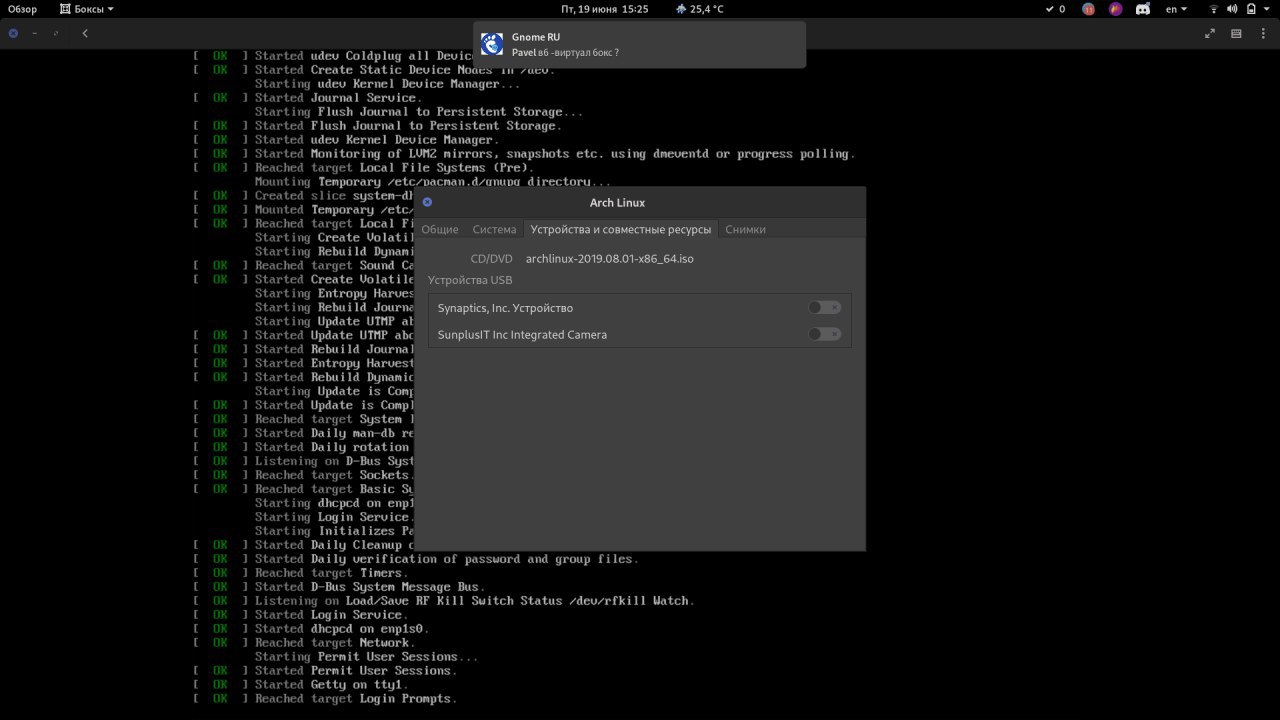Restore the Boxes window with the titlebar icon

[56, 33]
